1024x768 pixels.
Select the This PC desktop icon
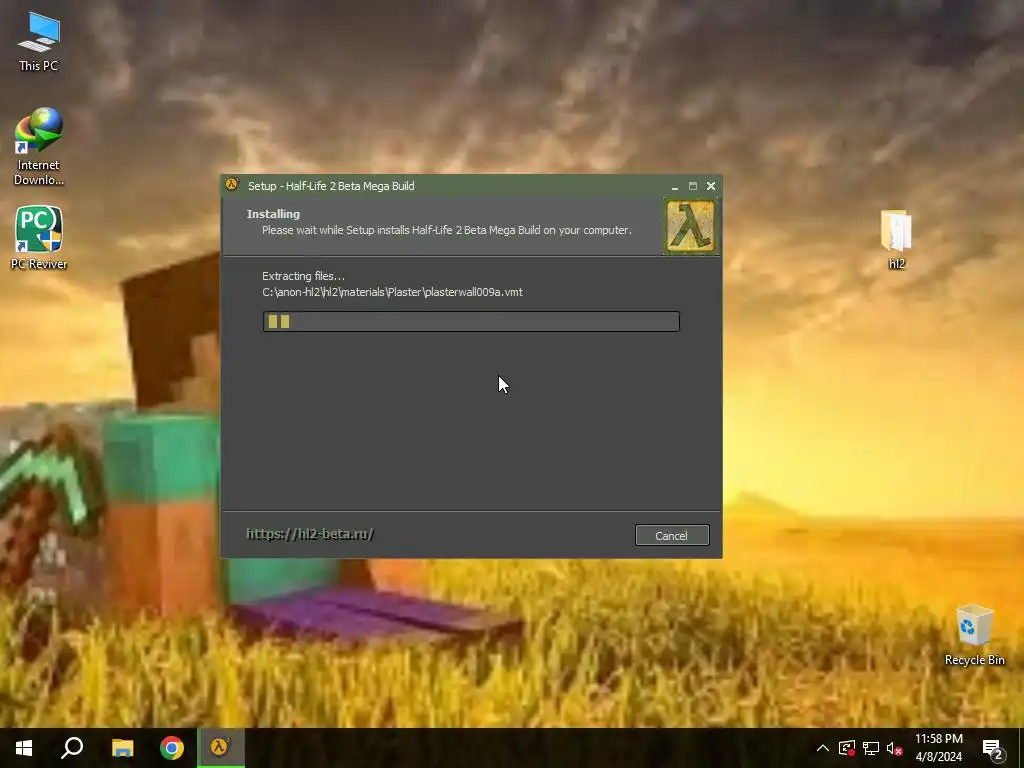point(39,41)
